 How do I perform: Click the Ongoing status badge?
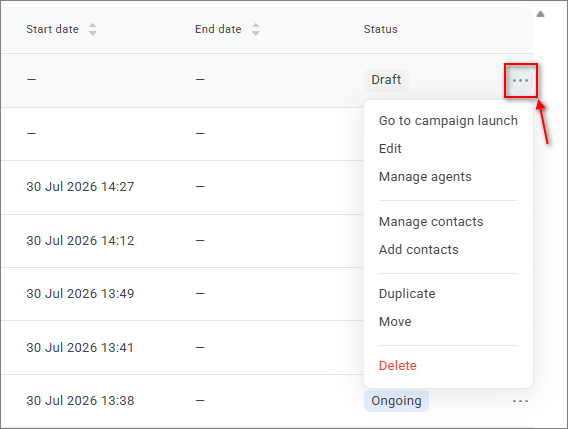396,401
